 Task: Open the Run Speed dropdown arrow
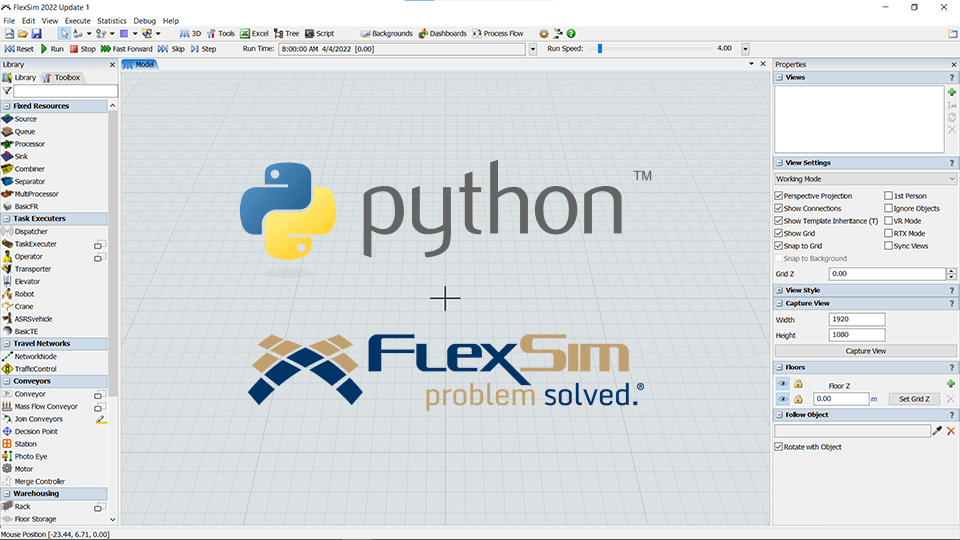coord(745,49)
